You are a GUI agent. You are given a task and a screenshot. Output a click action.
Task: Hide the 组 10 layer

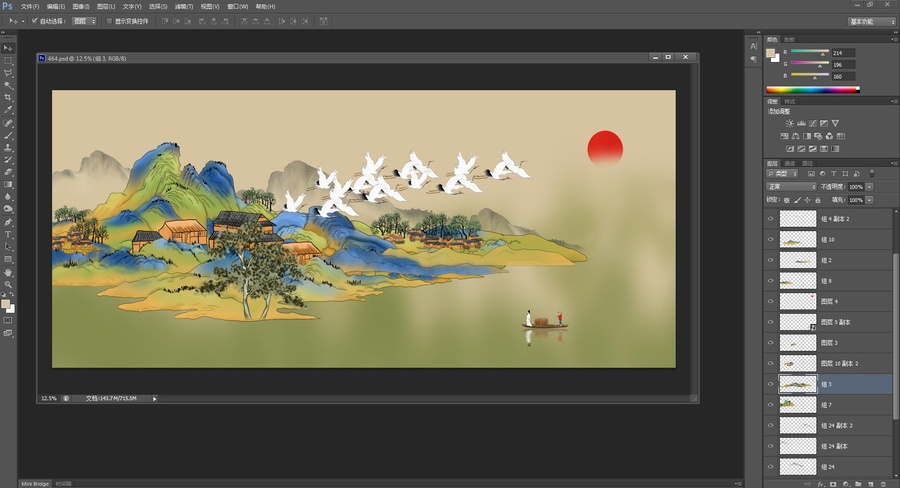coord(771,239)
